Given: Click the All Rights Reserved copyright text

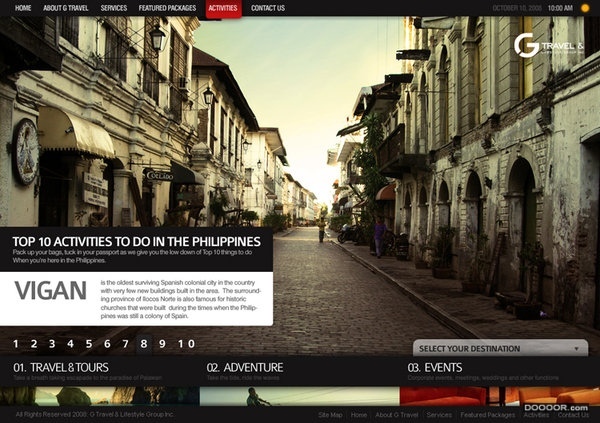Looking at the screenshot, I should pos(95,414).
